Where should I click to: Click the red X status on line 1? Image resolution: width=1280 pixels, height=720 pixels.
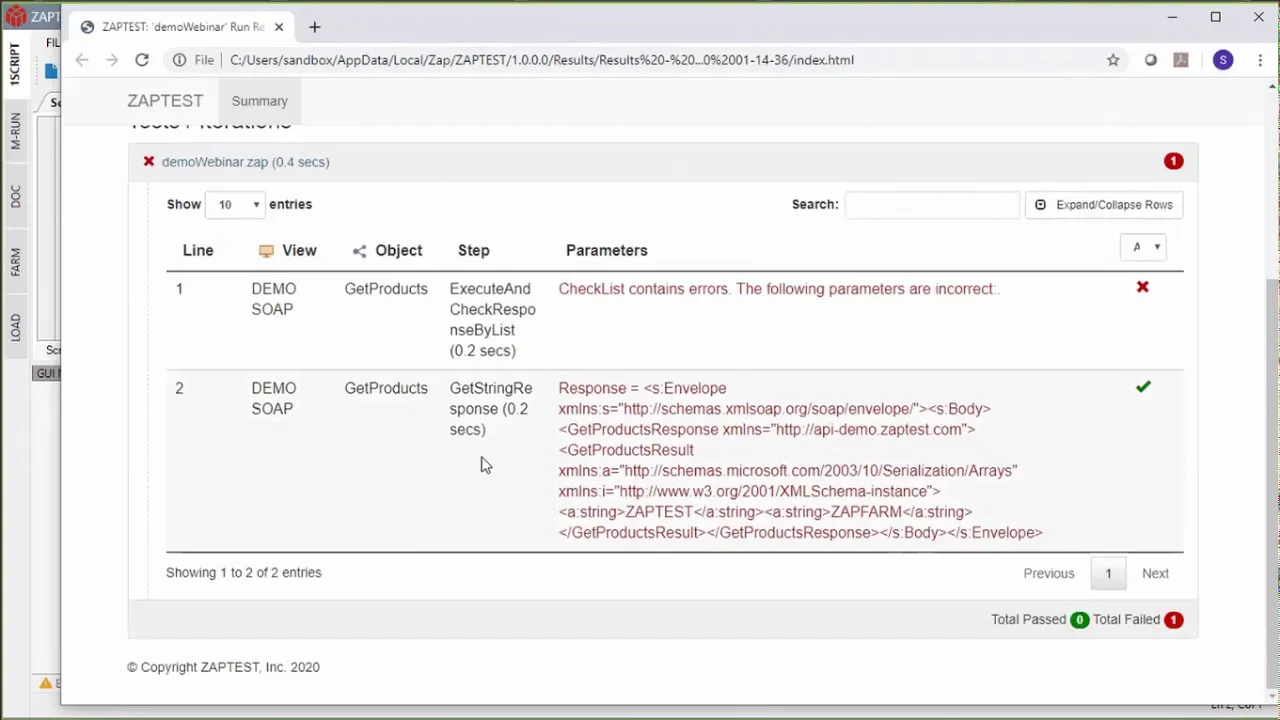point(1143,287)
